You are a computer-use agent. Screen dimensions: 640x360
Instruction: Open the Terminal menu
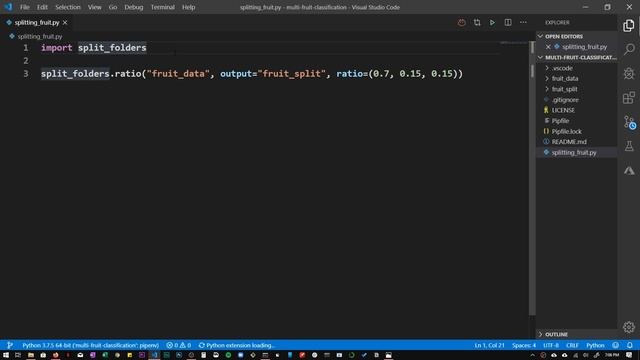162,7
